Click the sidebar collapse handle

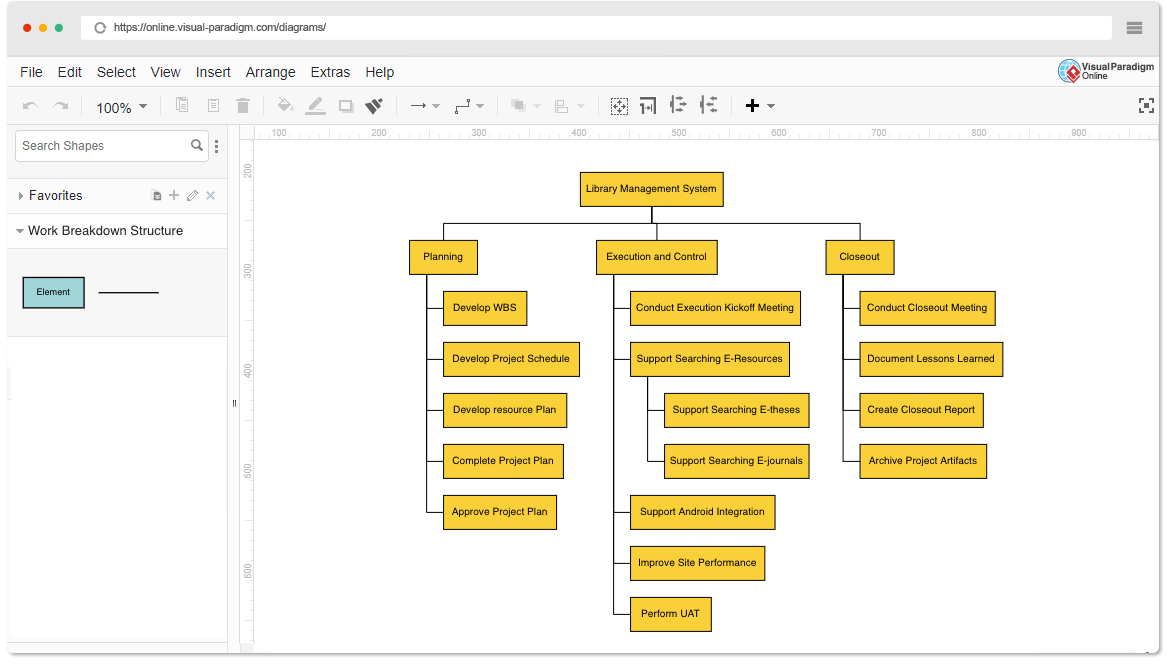pos(234,403)
